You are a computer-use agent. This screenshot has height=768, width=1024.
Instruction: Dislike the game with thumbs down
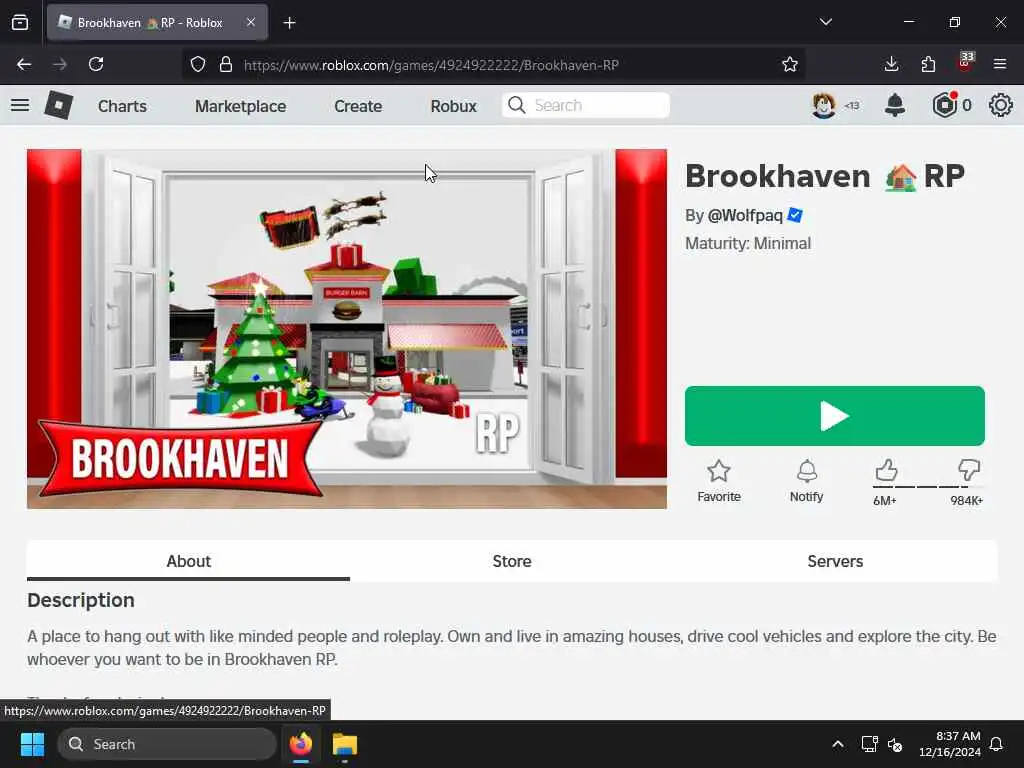pos(969,470)
